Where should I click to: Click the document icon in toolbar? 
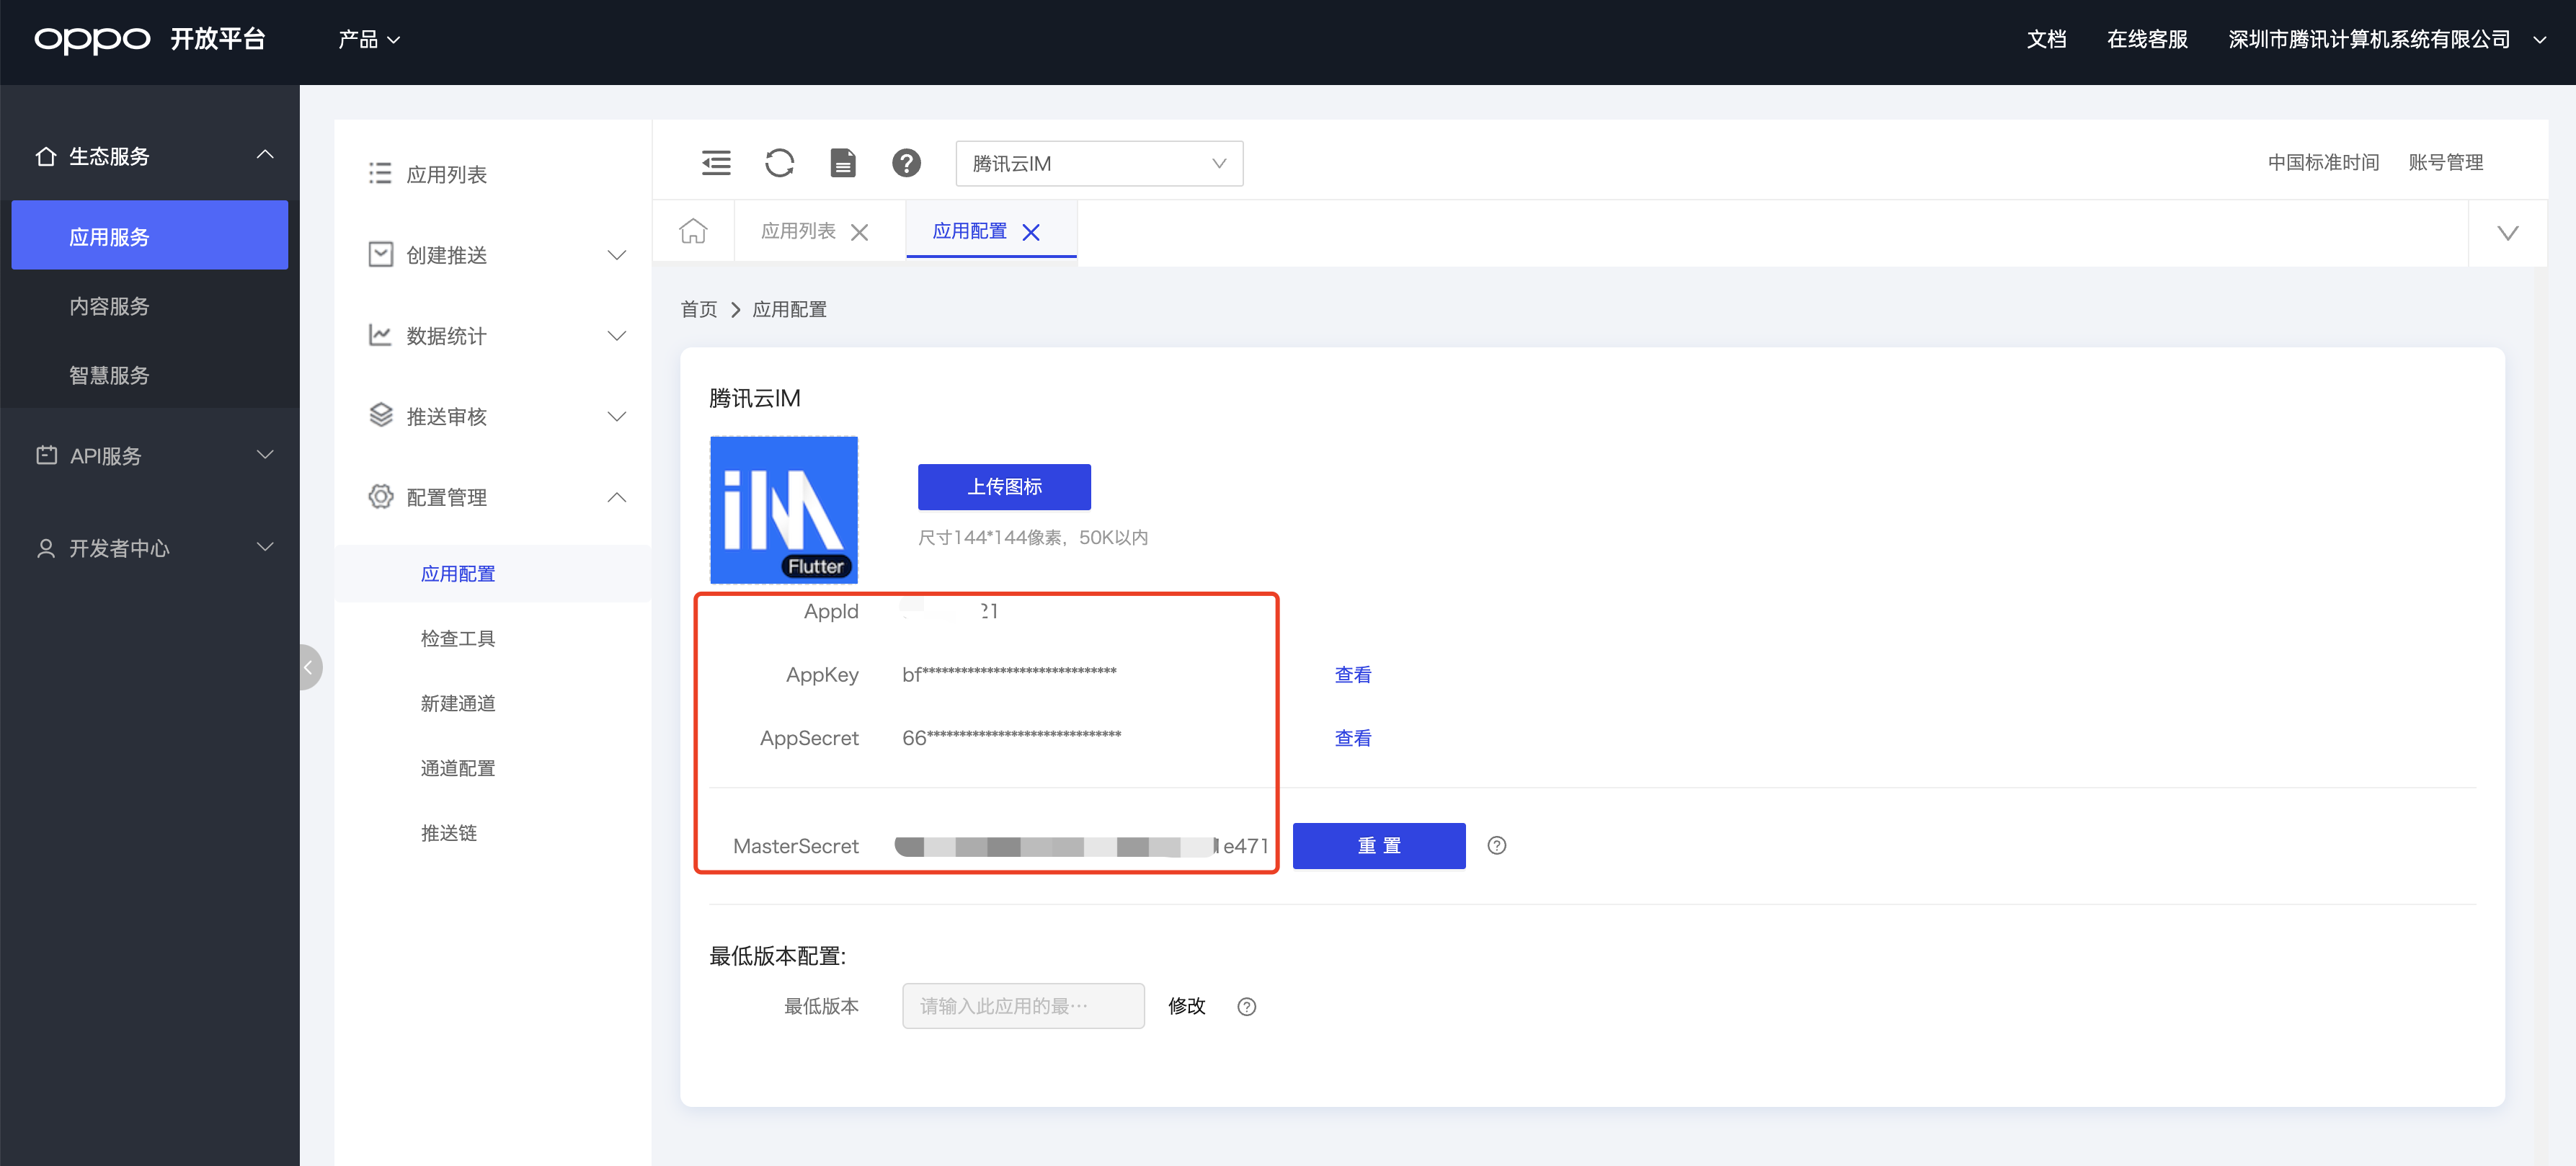(843, 163)
